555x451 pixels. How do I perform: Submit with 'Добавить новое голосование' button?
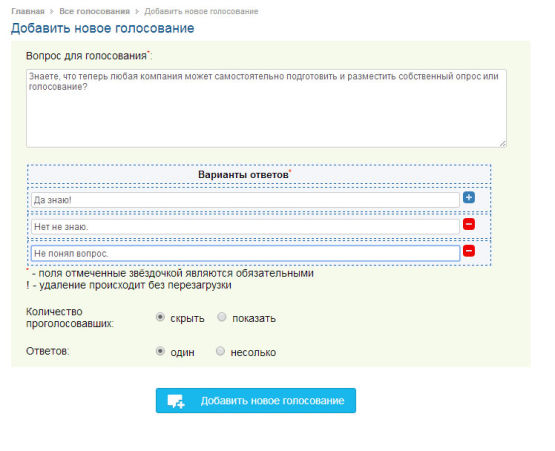point(256,400)
